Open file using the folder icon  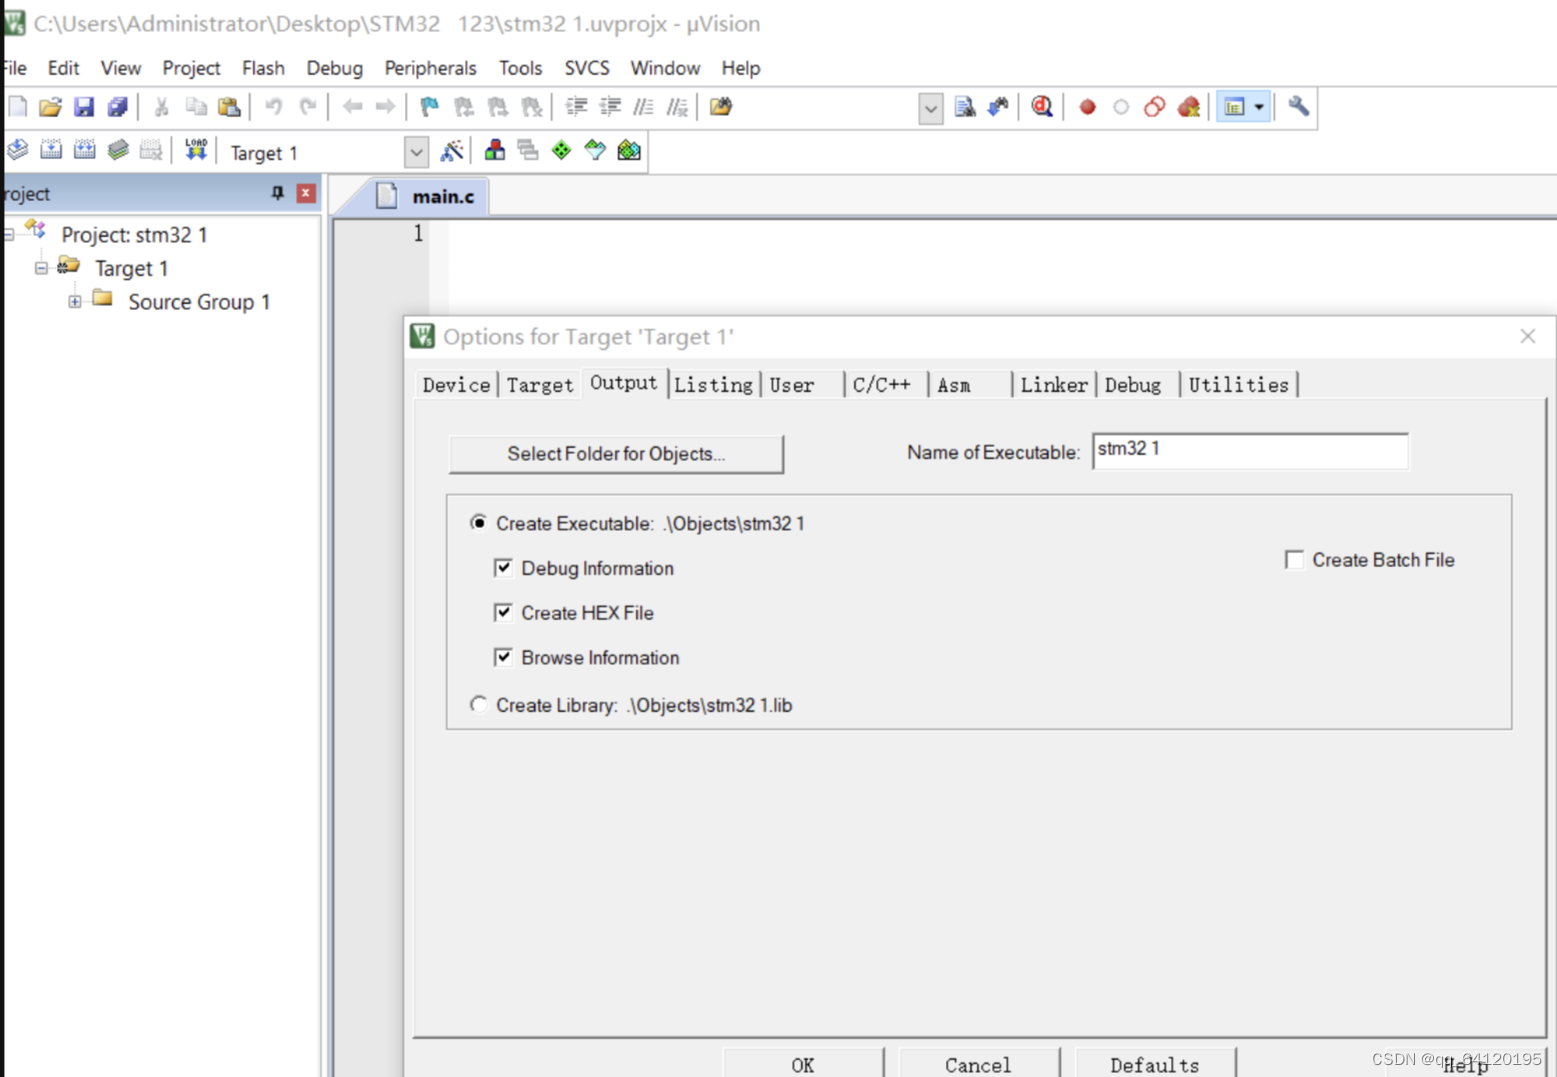(50, 107)
